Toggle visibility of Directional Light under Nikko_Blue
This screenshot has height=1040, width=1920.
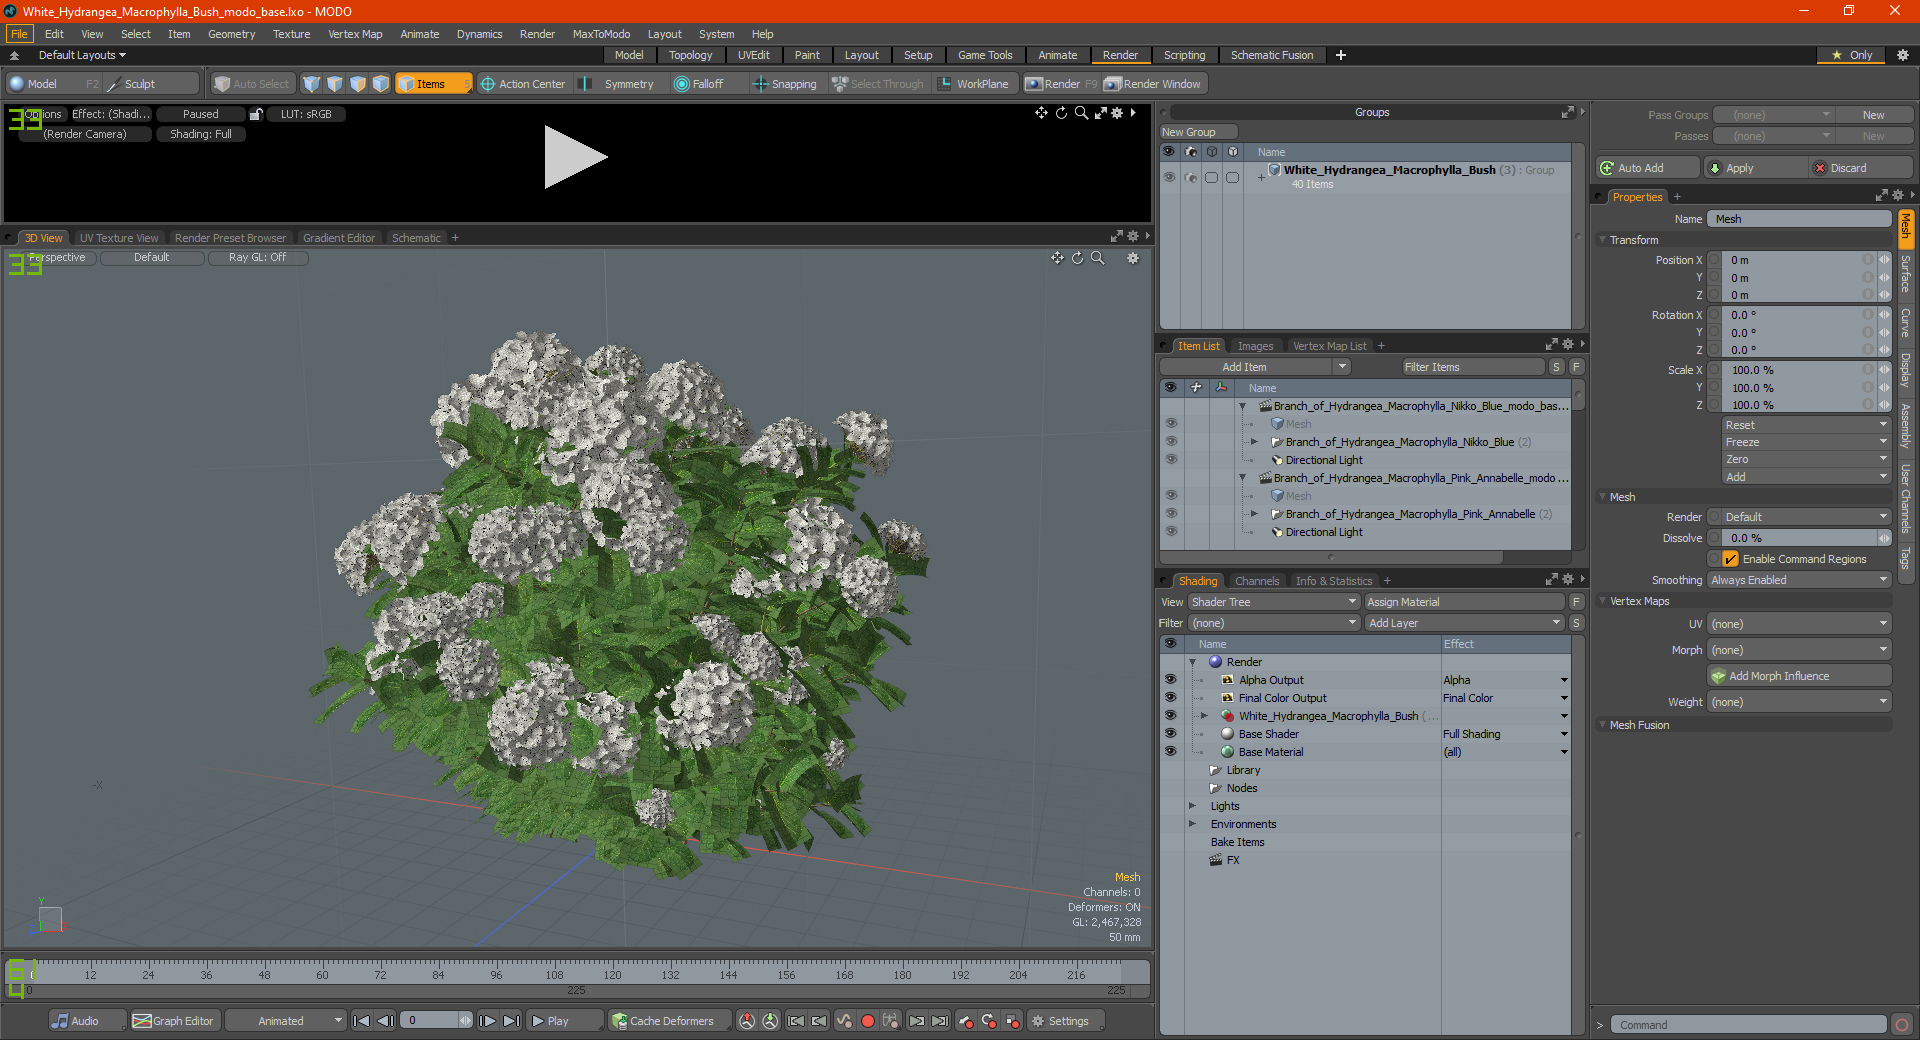(x=1171, y=460)
